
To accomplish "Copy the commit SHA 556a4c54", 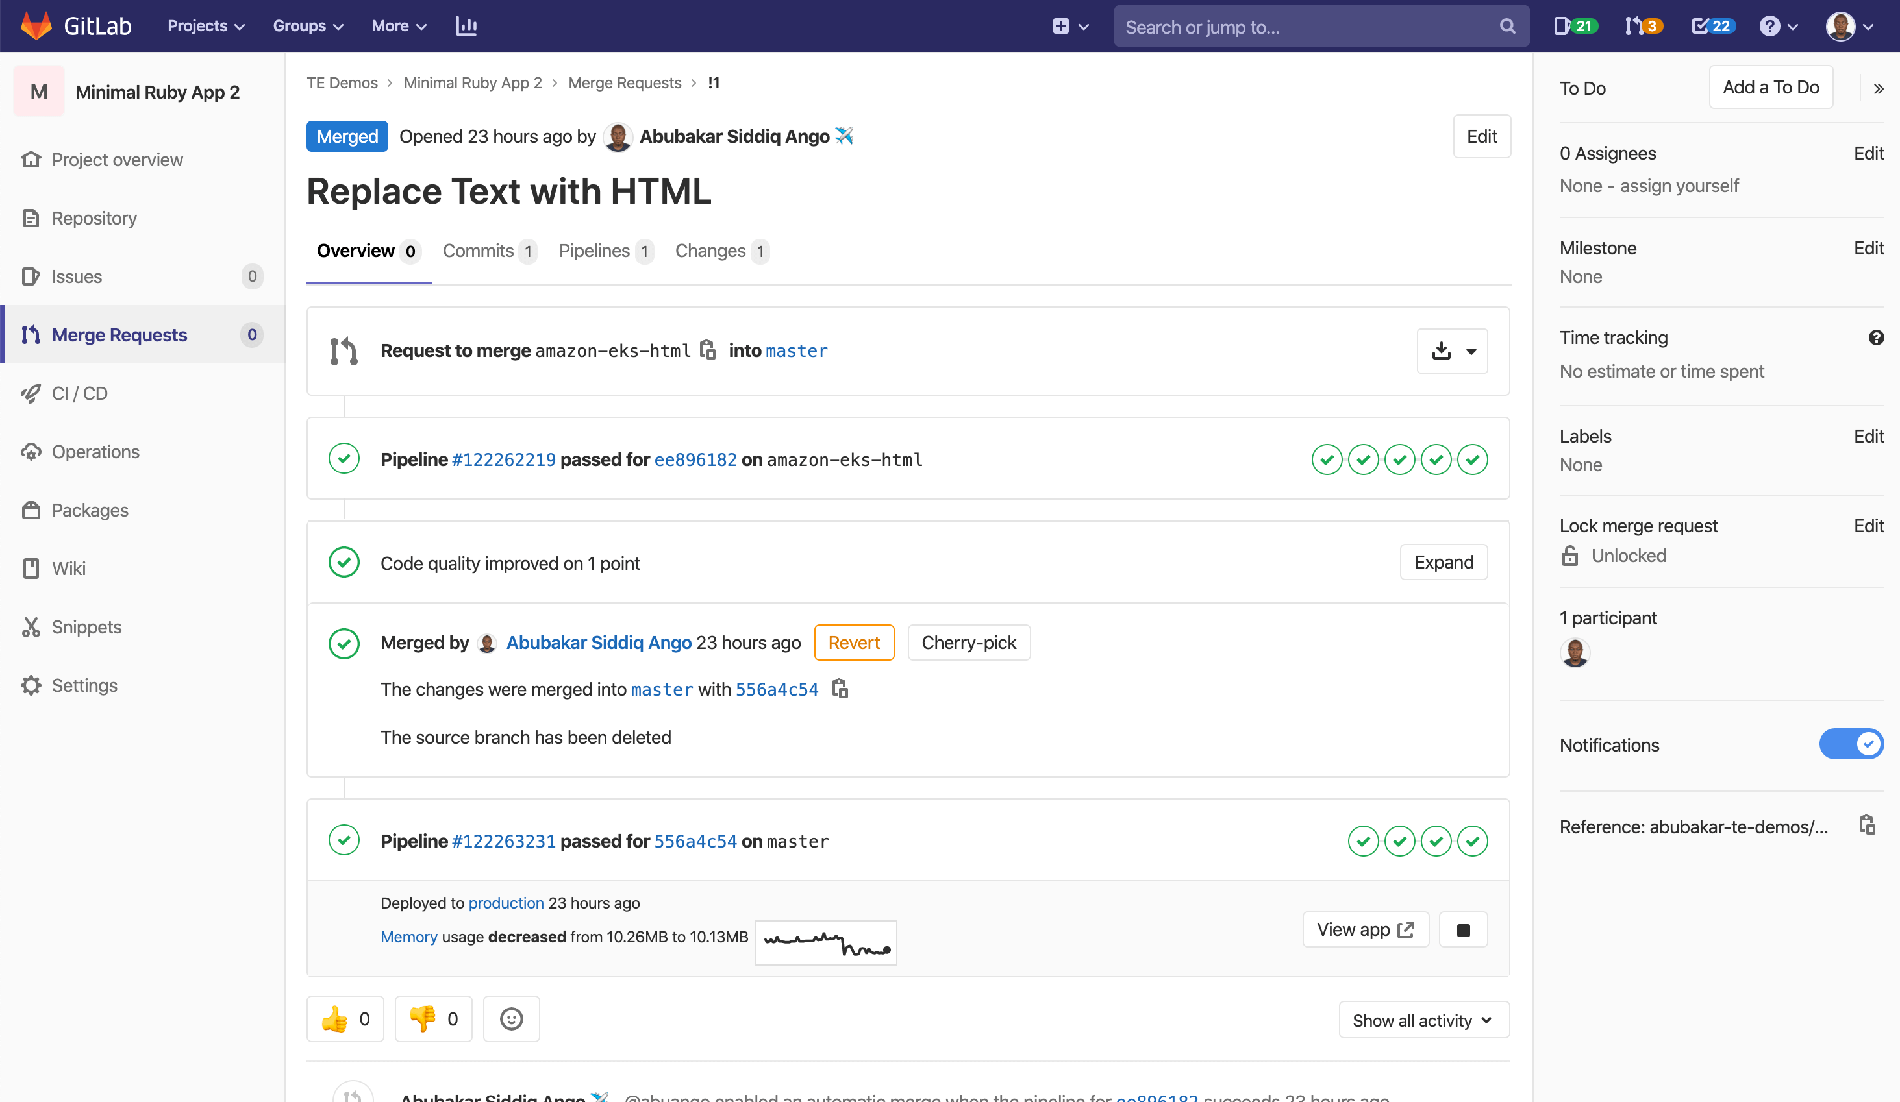I will pyautogui.click(x=840, y=689).
